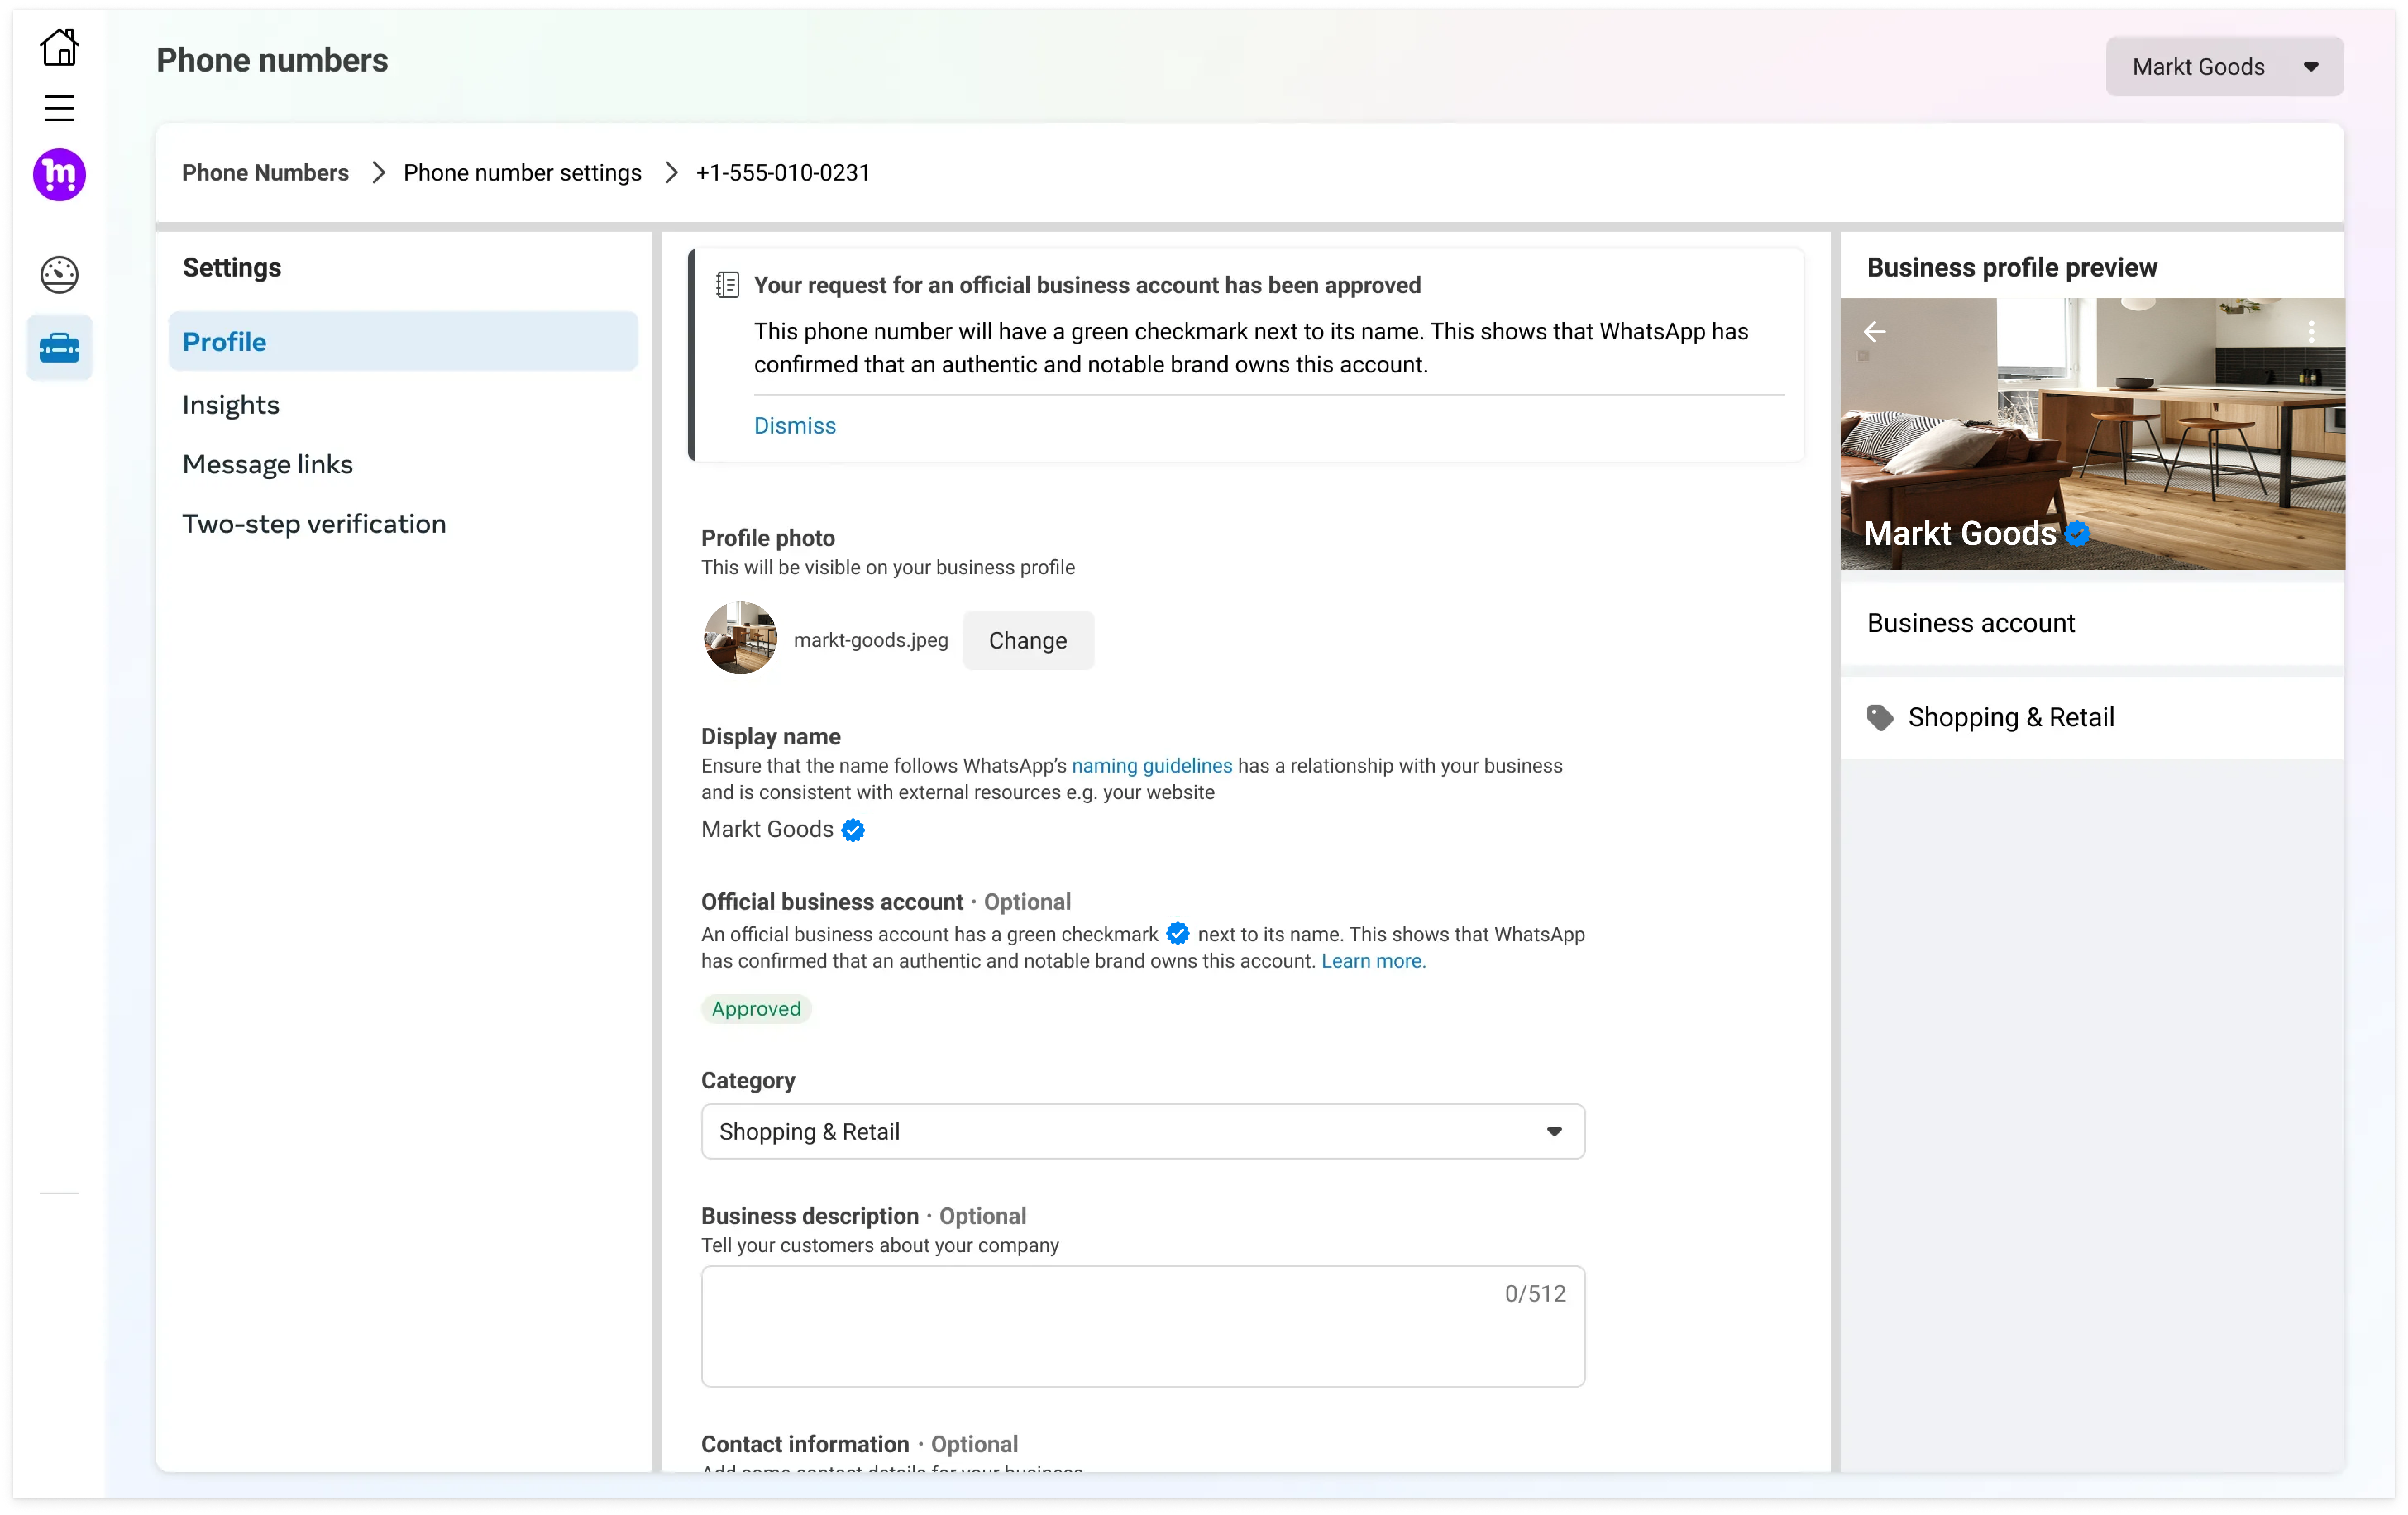
Task: Click the purple Markt Goods workspace avatar
Action: point(59,175)
